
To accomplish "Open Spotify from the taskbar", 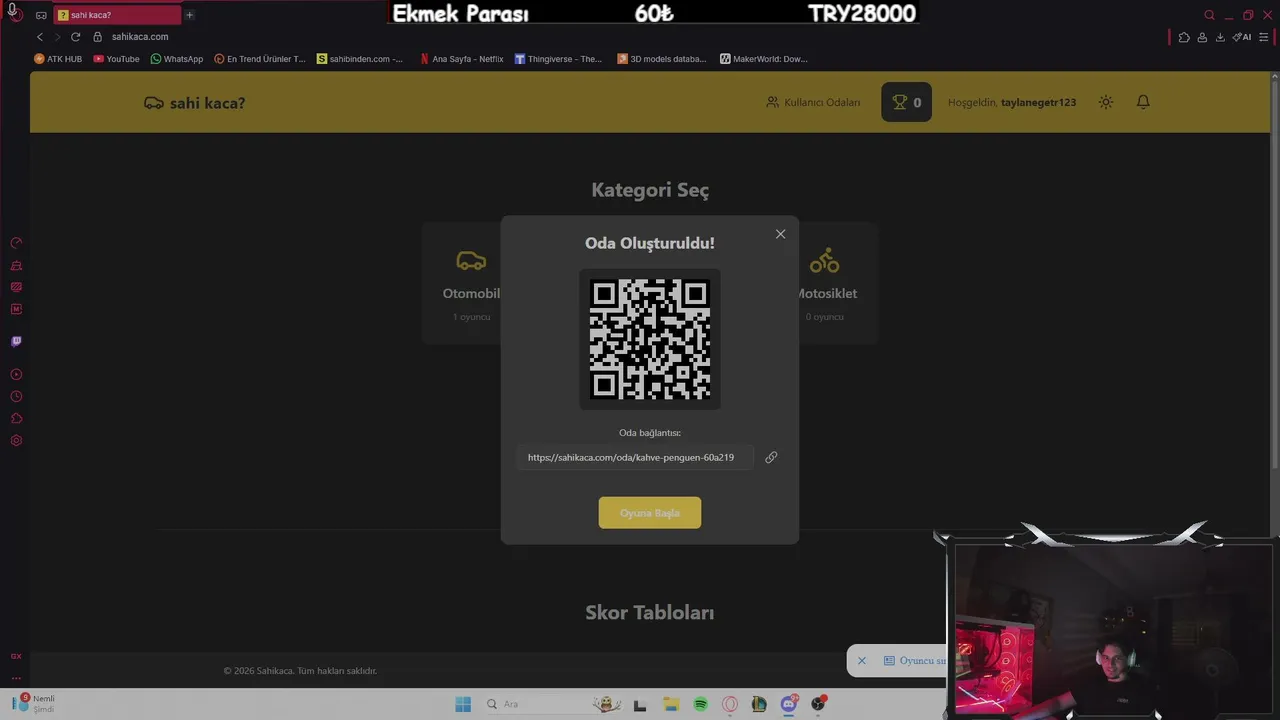I will (x=701, y=704).
